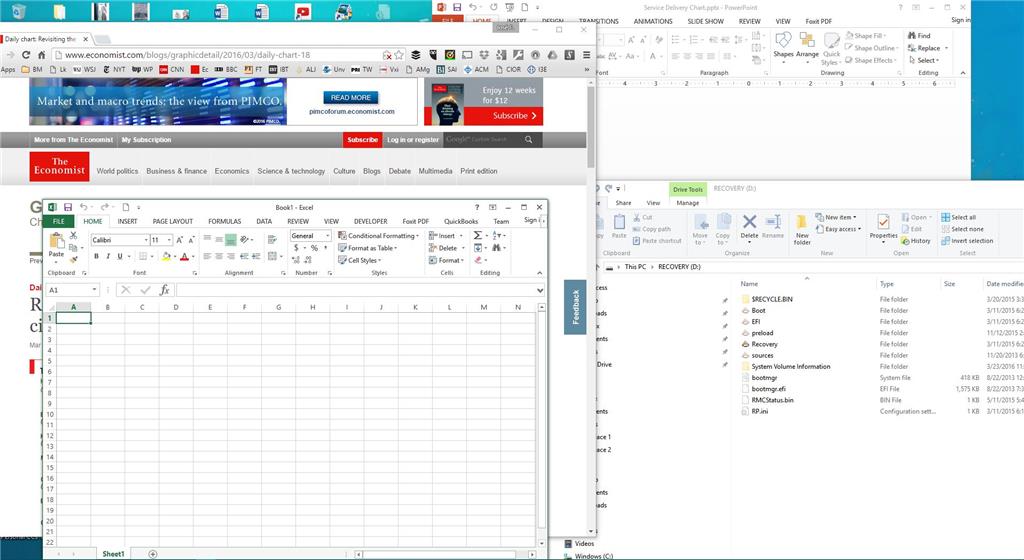The width and height of the screenshot is (1024, 560).
Task: Toggle Bold formatting in Excel
Action: (x=96, y=257)
